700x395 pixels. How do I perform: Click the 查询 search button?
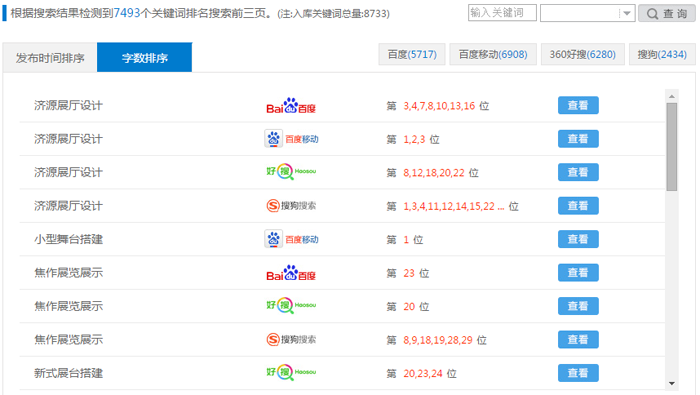pos(667,13)
